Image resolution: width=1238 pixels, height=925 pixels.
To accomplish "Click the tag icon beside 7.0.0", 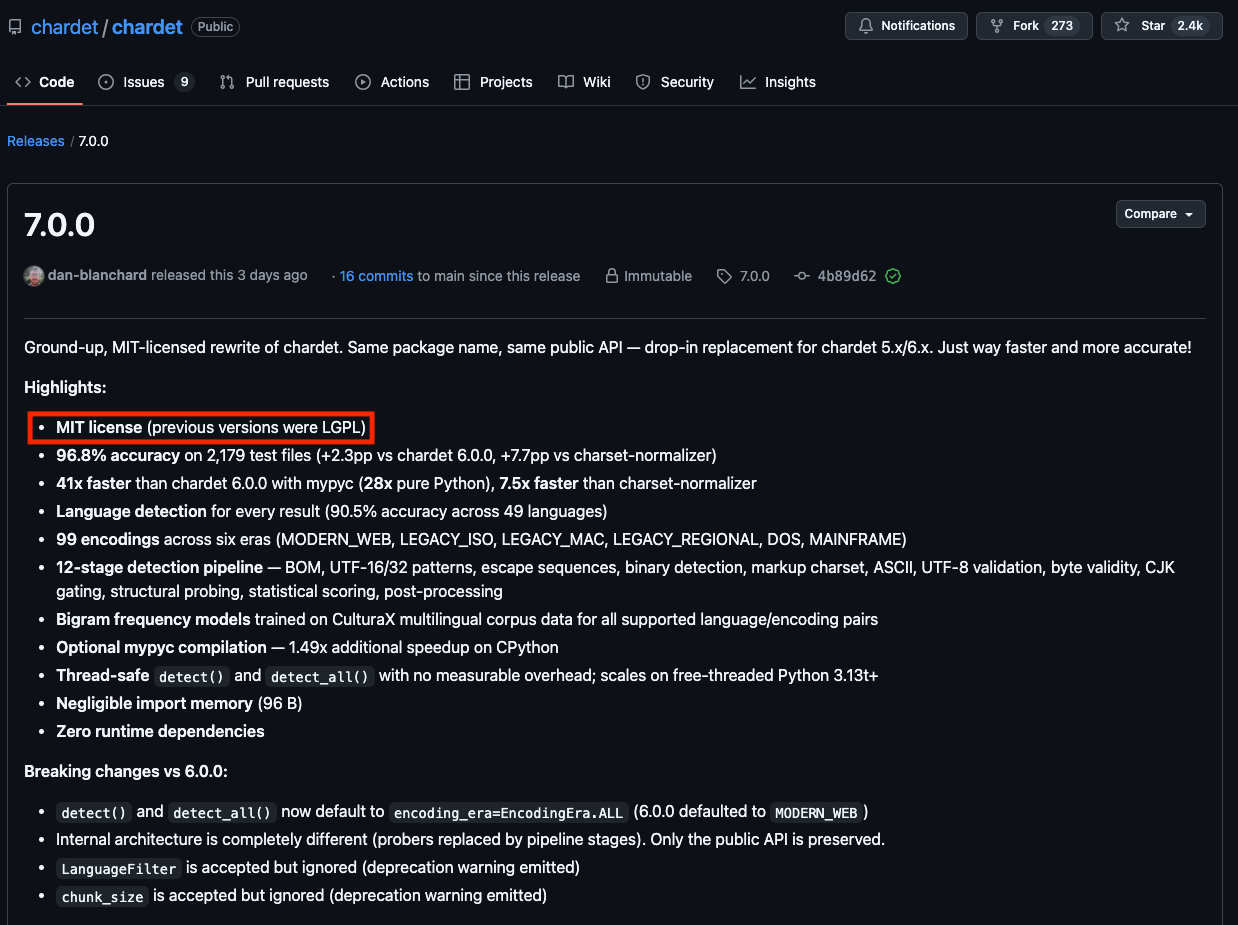I will [723, 276].
